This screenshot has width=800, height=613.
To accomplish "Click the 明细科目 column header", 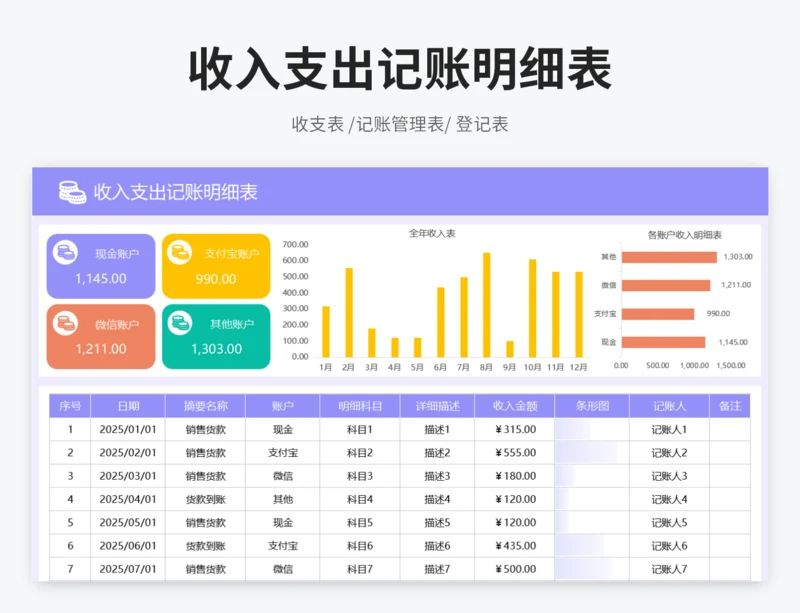I will (360, 406).
